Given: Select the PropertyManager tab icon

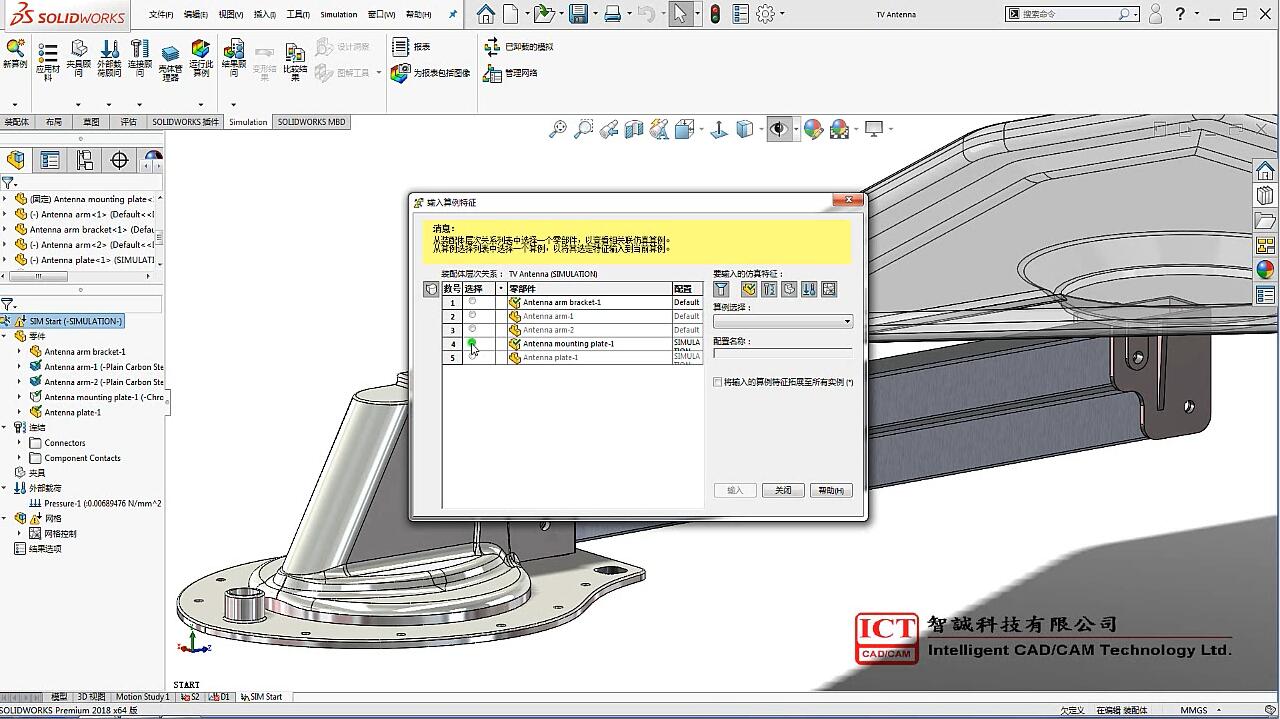Looking at the screenshot, I should coord(50,160).
